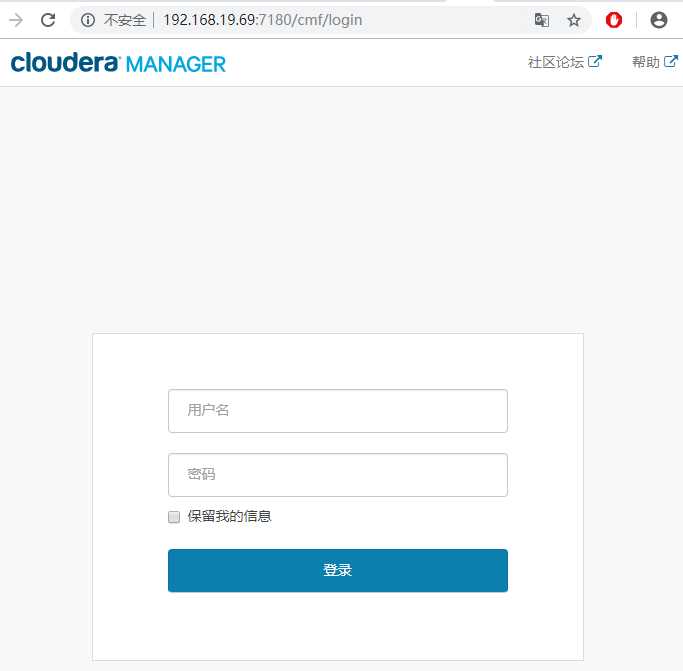The height and width of the screenshot is (671, 683).
Task: Bookmark this page with the star icon
Action: [574, 20]
